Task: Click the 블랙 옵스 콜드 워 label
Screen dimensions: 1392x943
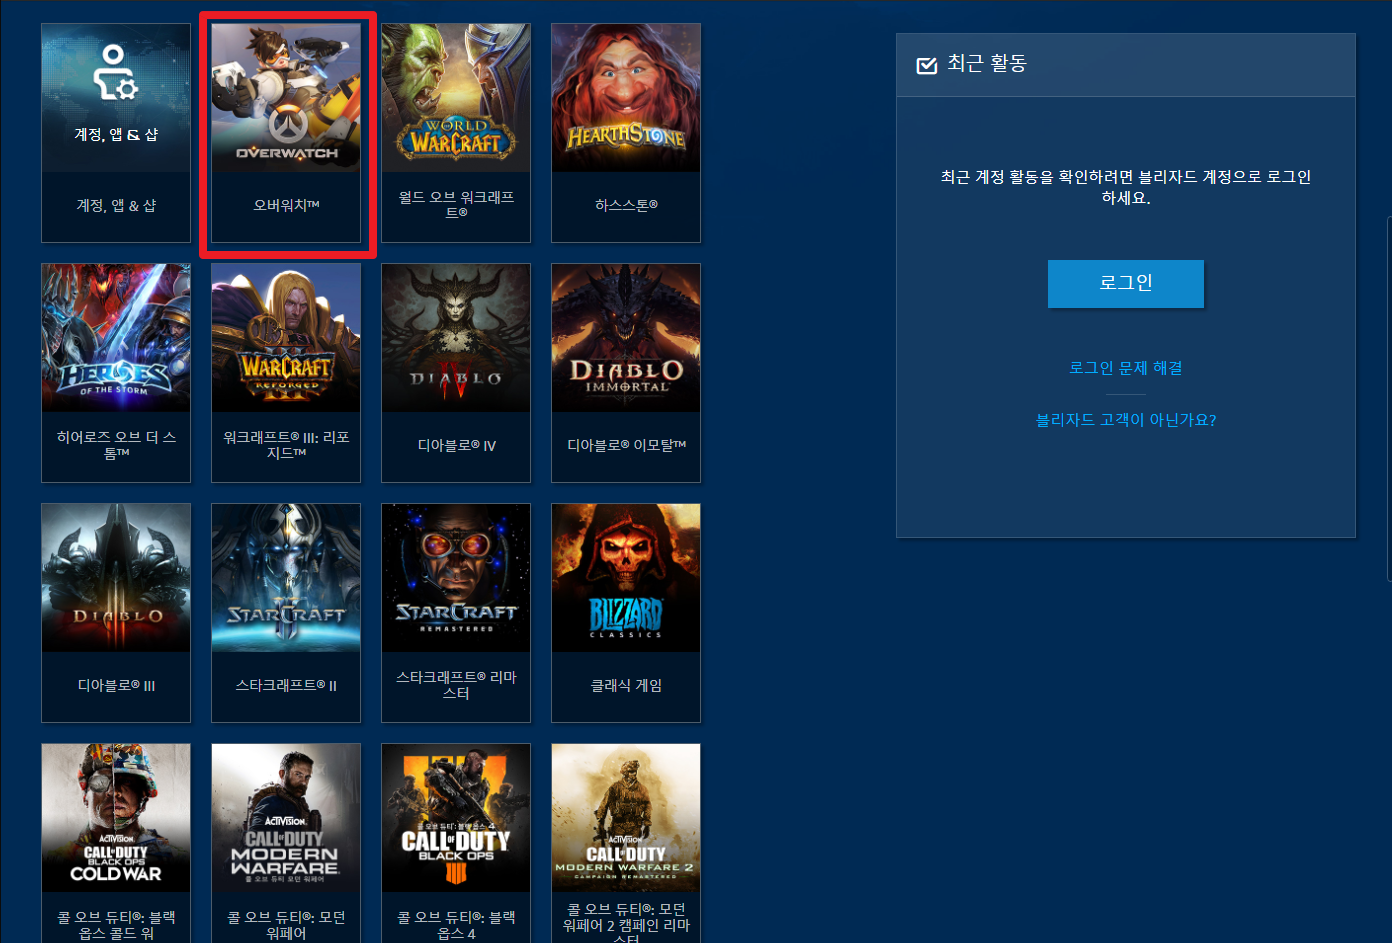Action: click(116, 925)
